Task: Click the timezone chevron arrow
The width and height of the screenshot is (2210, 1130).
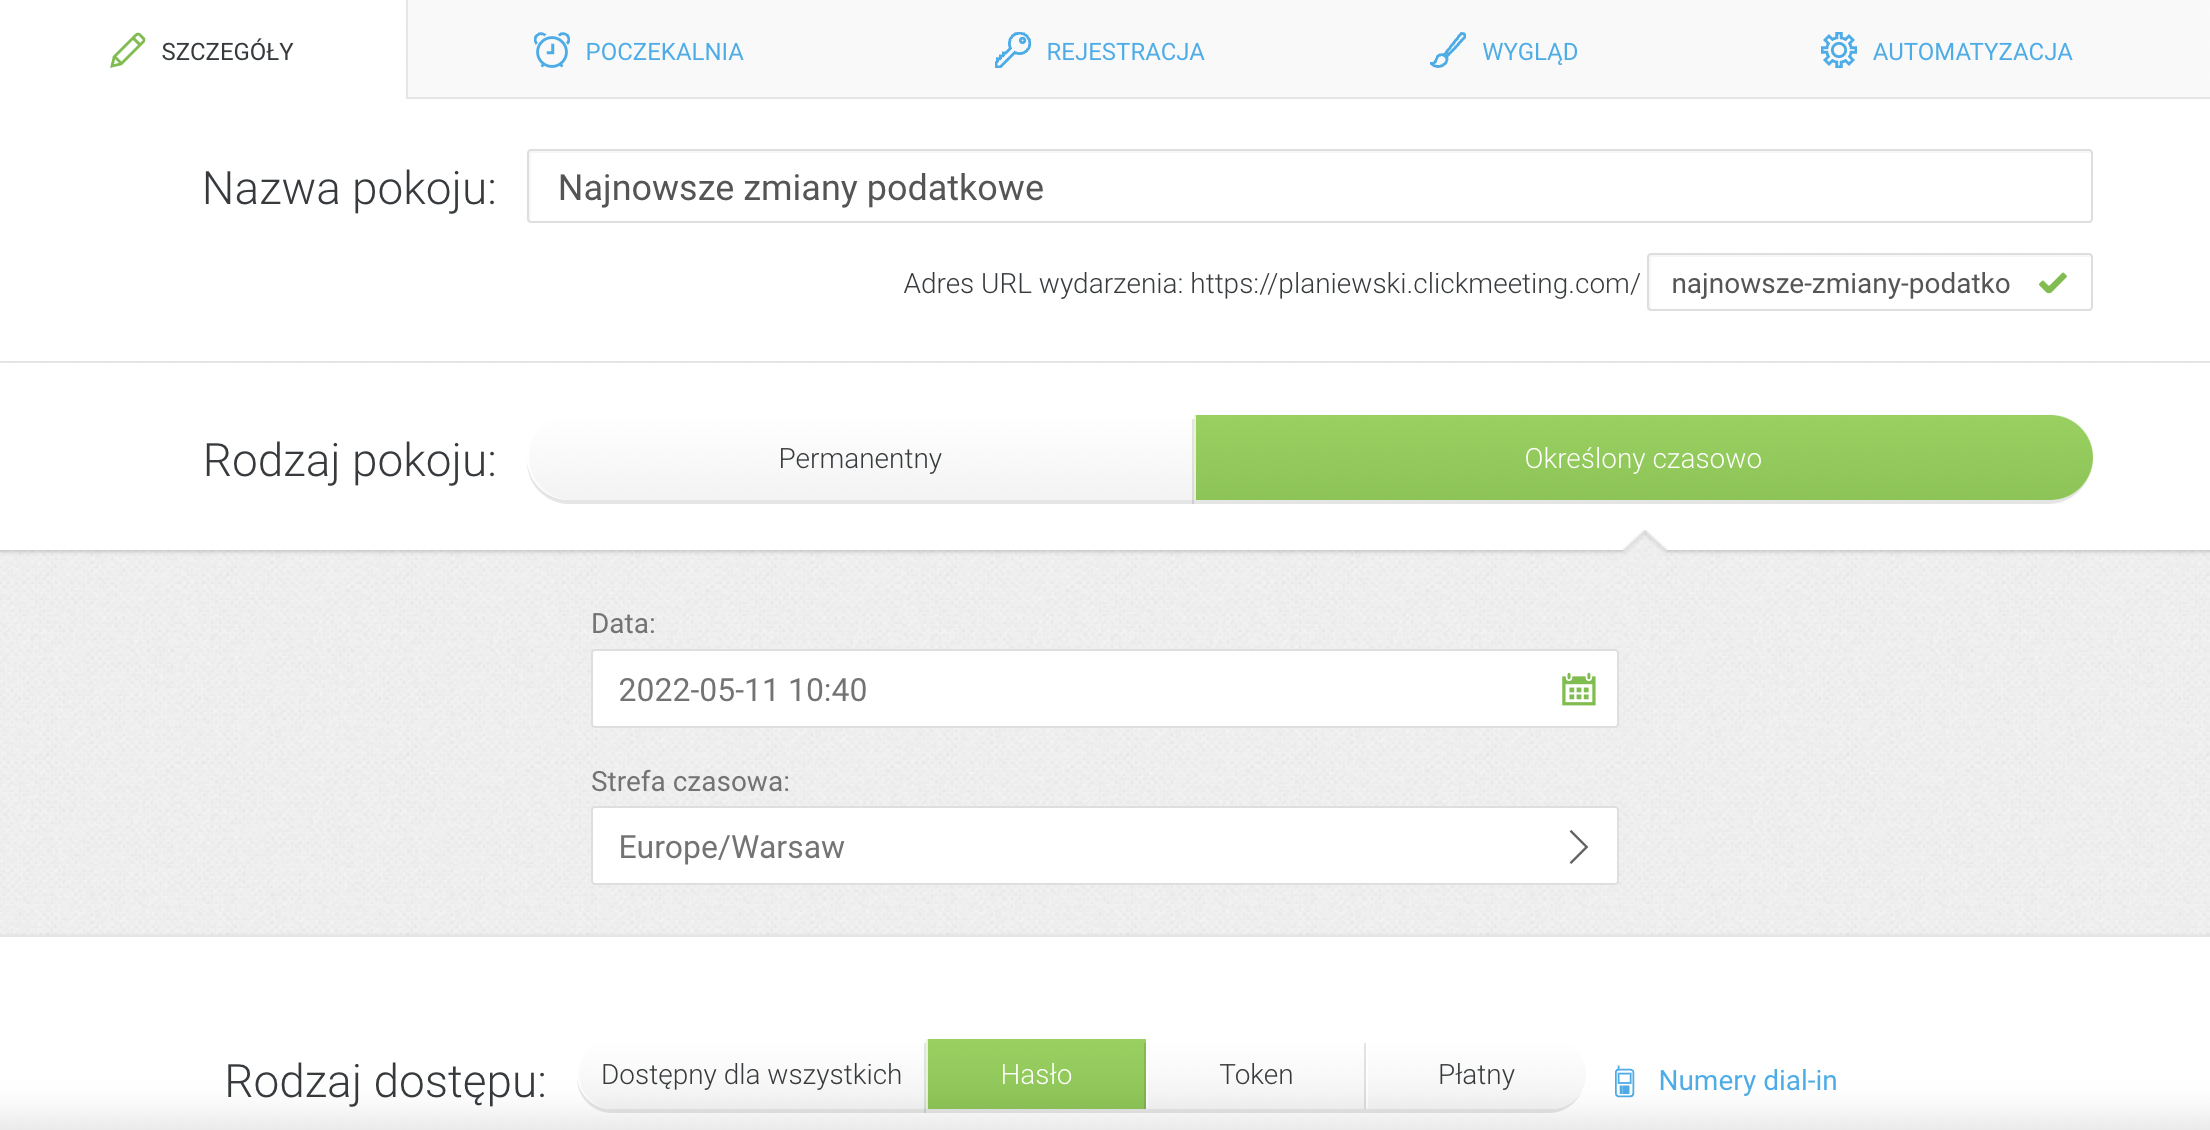Action: (x=1578, y=847)
